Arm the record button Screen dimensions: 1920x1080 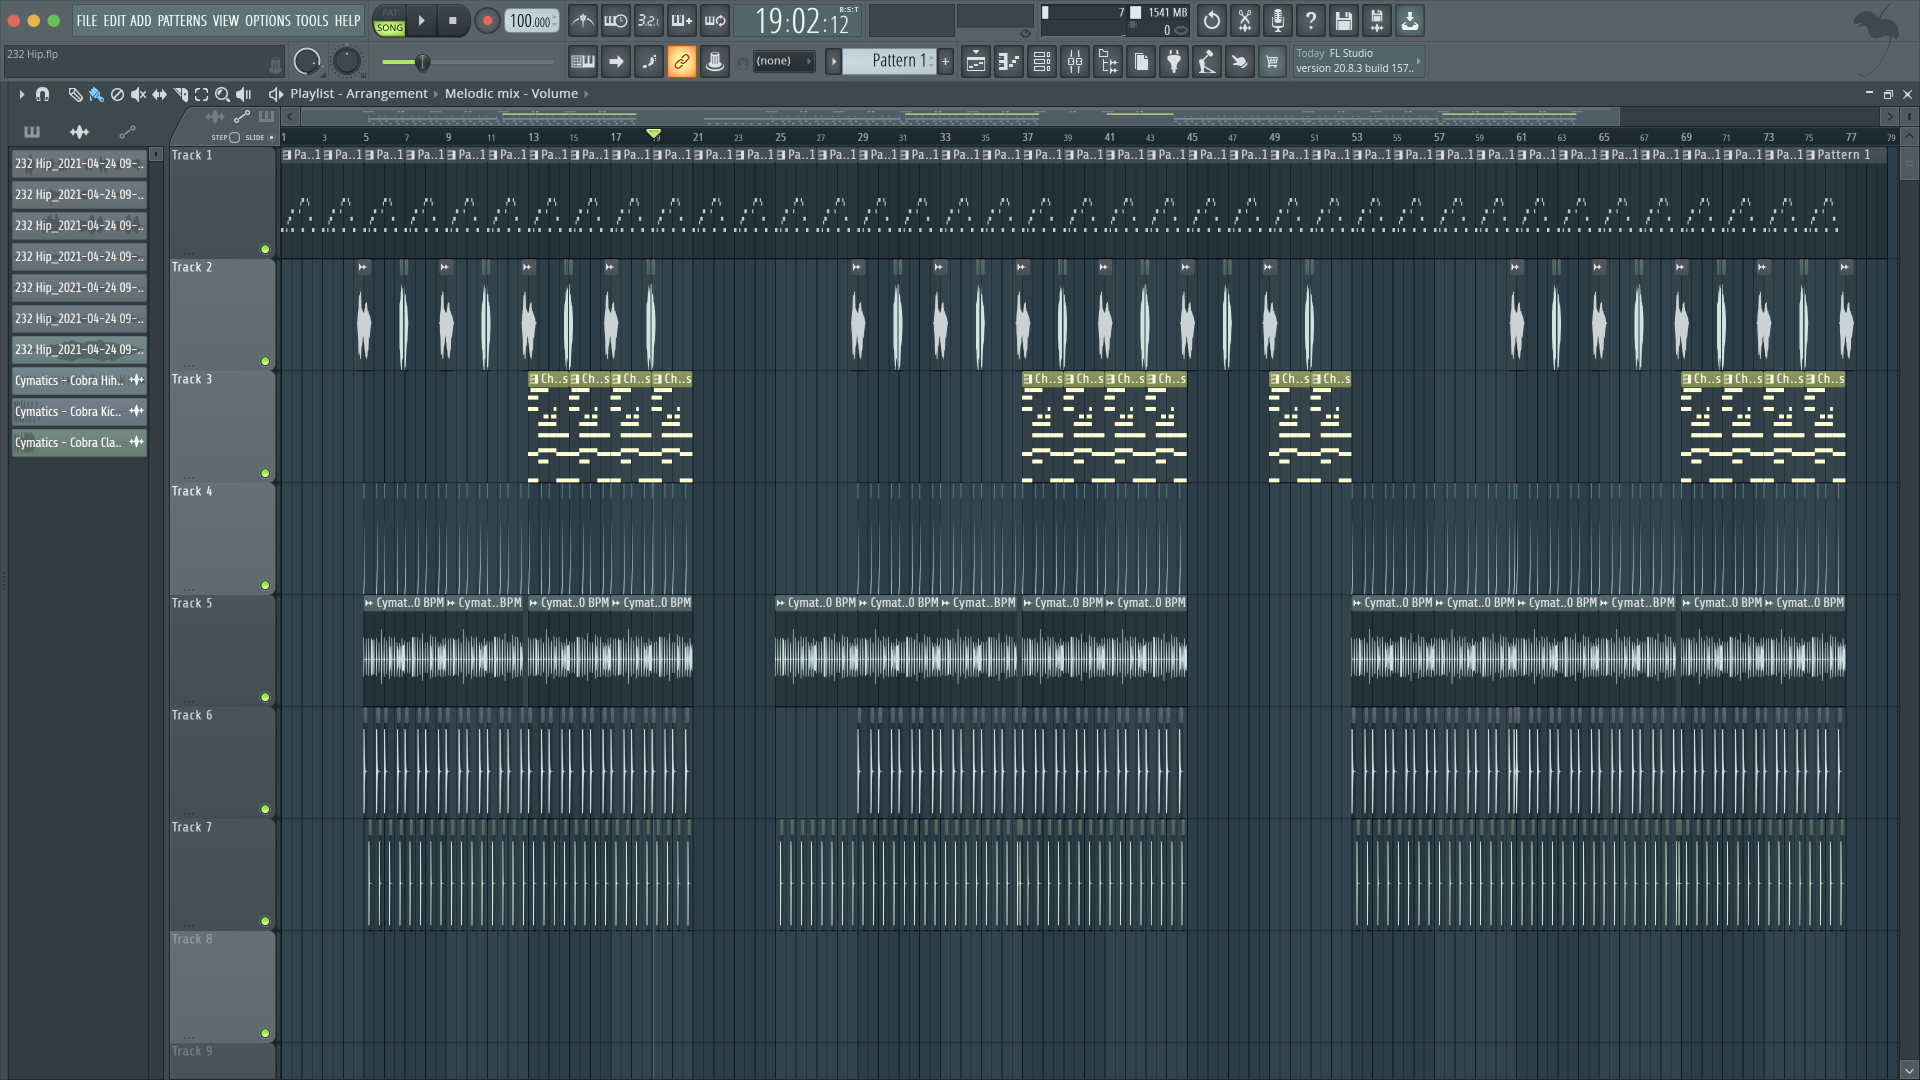(x=487, y=20)
